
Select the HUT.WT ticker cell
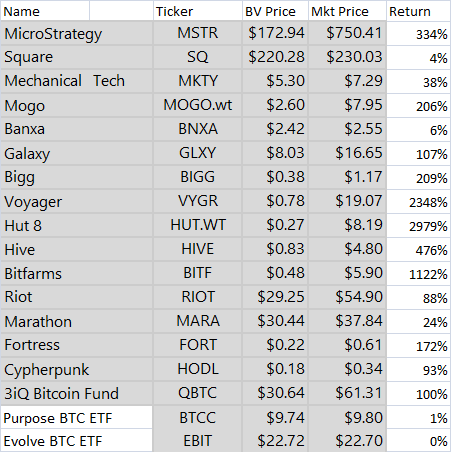pos(198,226)
